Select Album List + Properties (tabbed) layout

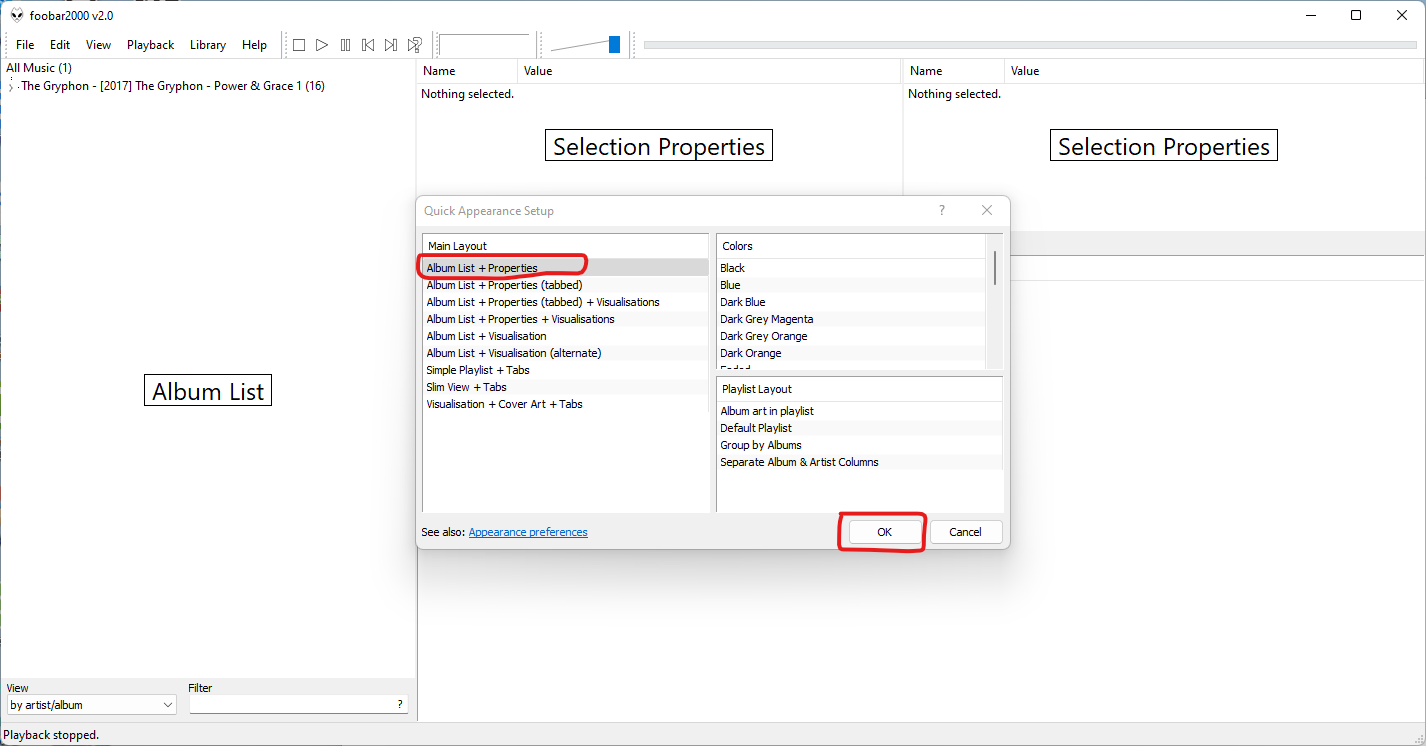(x=565, y=285)
